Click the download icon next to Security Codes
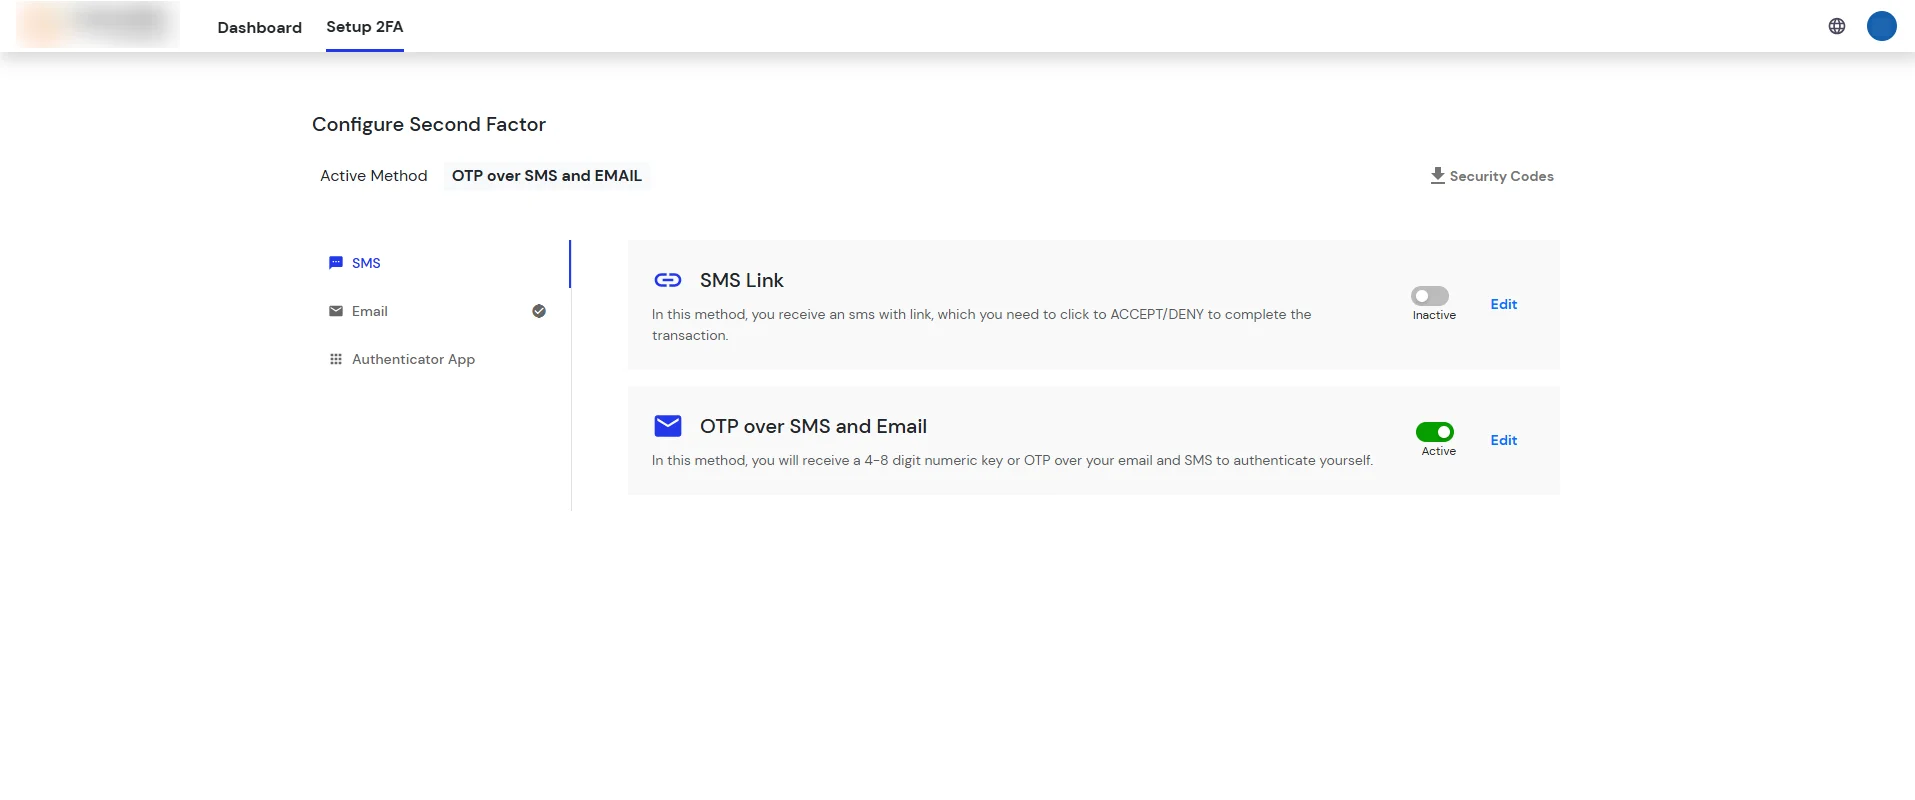This screenshot has height=800, width=1915. [x=1437, y=175]
